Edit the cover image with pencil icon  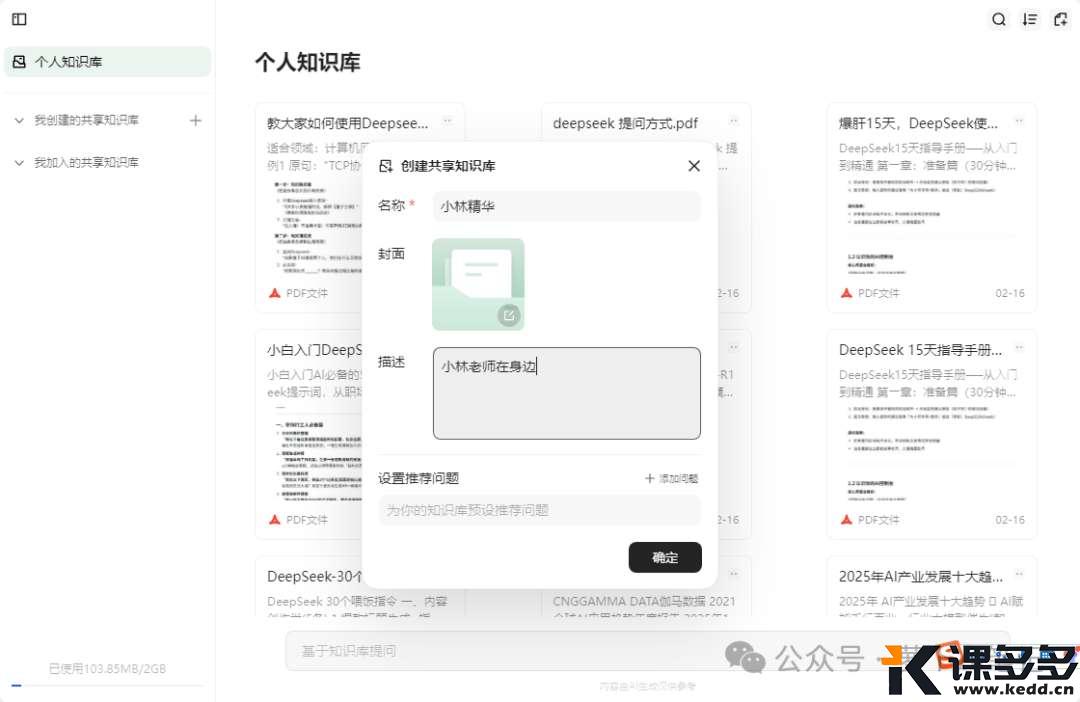pyautogui.click(x=509, y=316)
